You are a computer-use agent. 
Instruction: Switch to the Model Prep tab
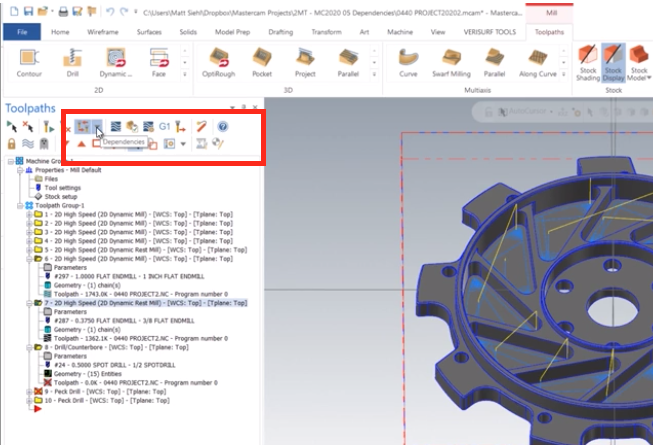(232, 32)
